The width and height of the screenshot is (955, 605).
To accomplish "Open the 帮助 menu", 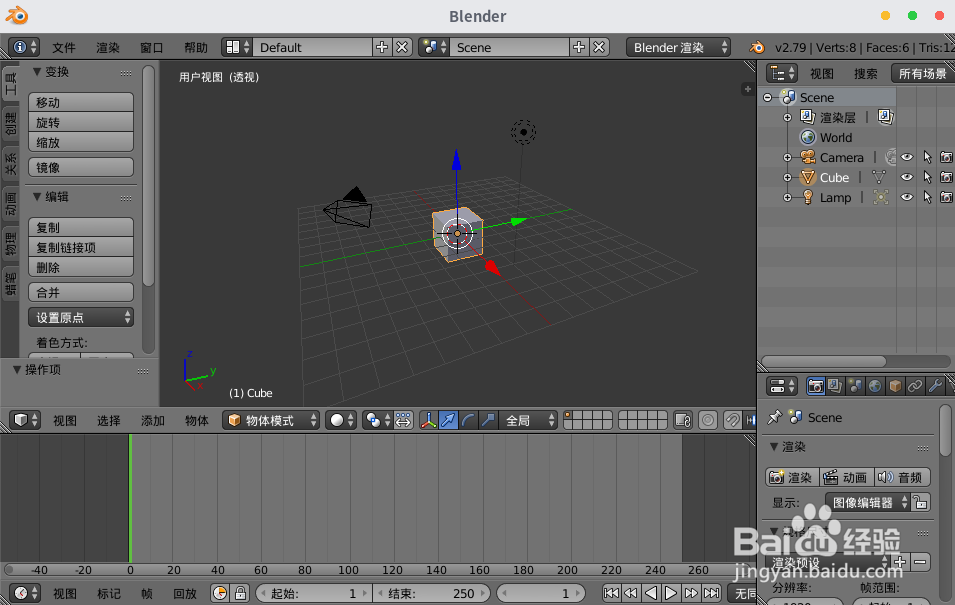I will coord(196,48).
